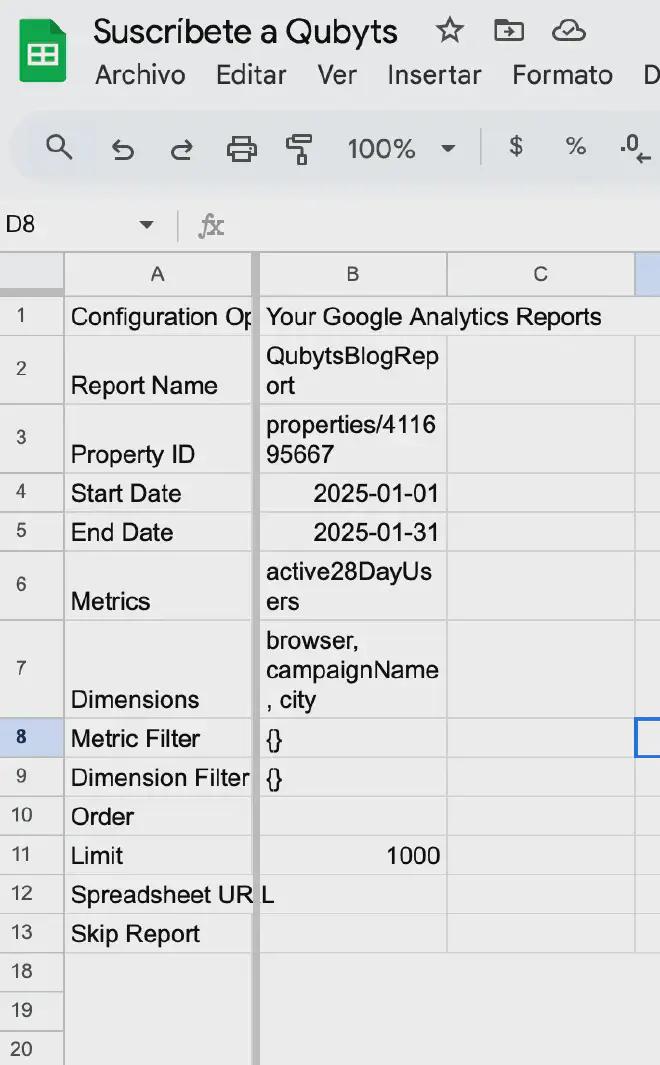Image resolution: width=660 pixels, height=1065 pixels.
Task: Check the cloud save status icon
Action: pos(568,31)
